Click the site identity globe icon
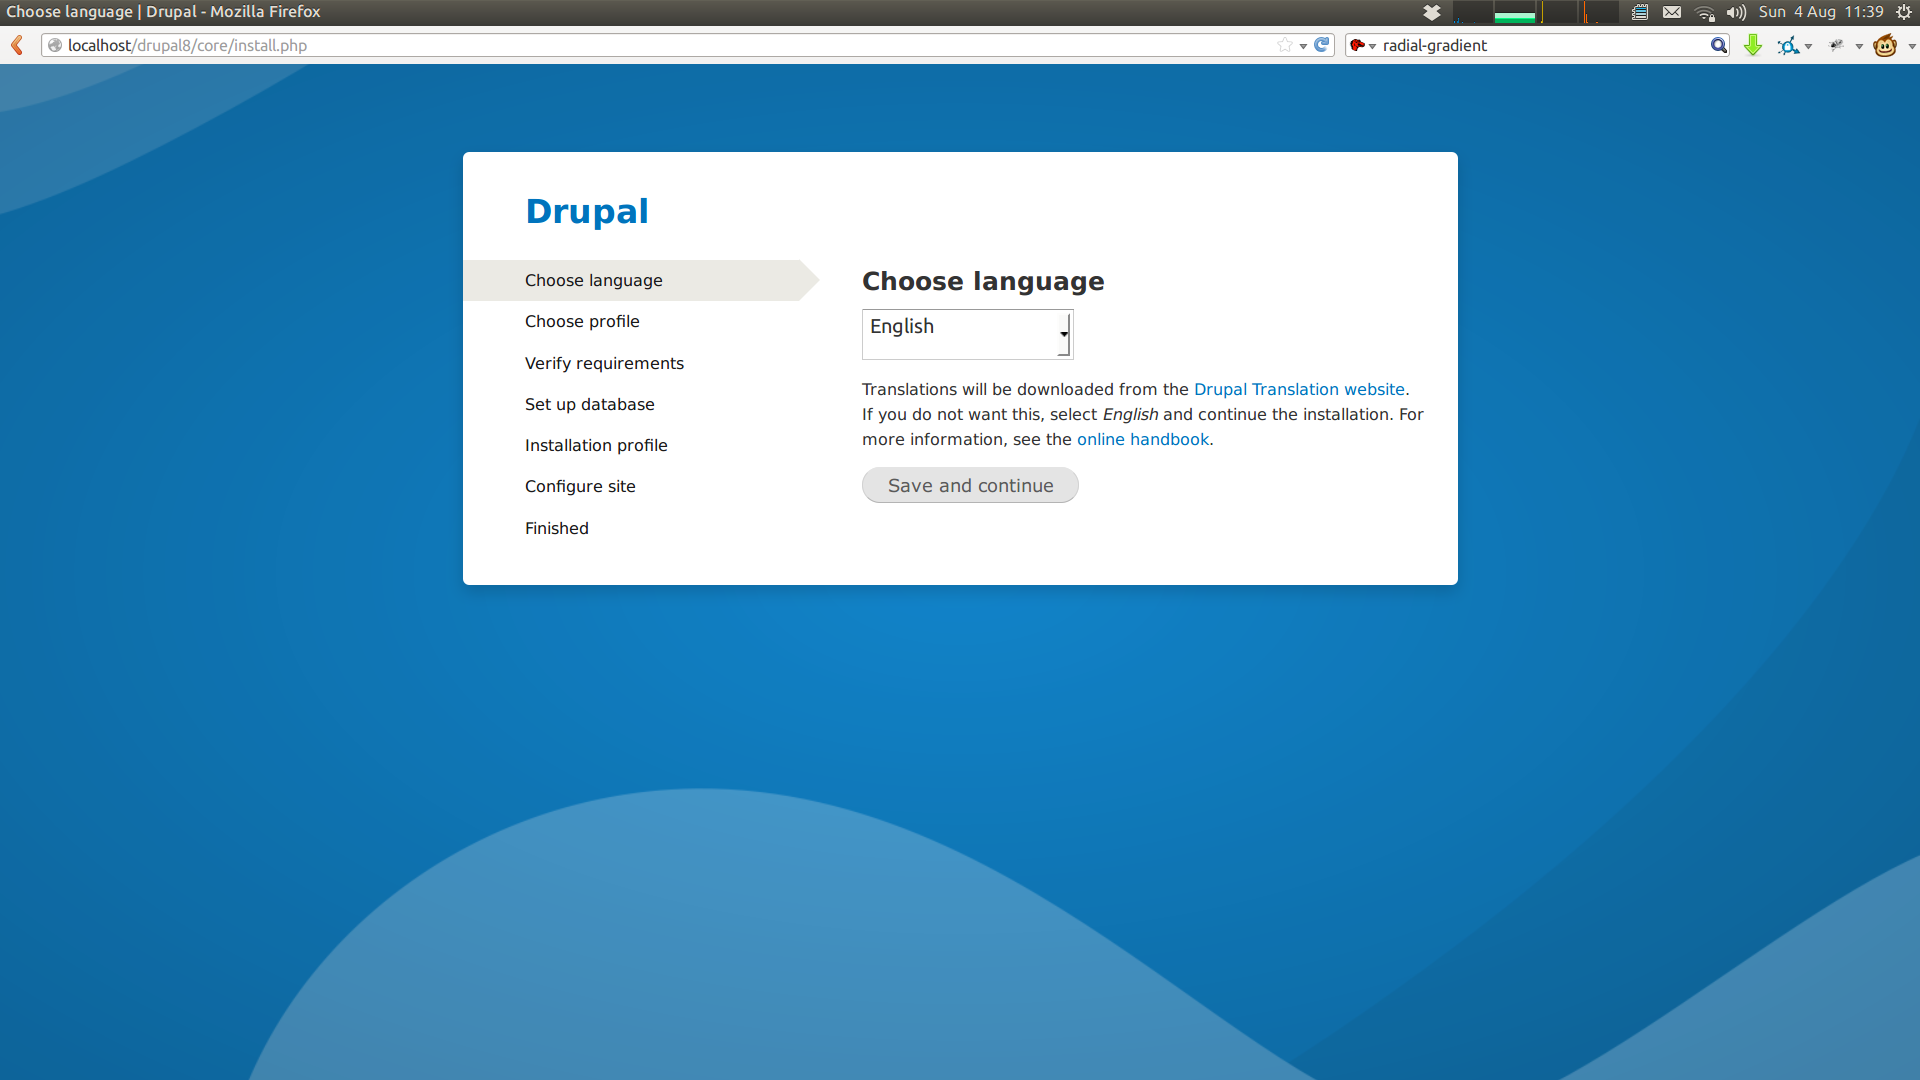The image size is (1920, 1080). 55,45
